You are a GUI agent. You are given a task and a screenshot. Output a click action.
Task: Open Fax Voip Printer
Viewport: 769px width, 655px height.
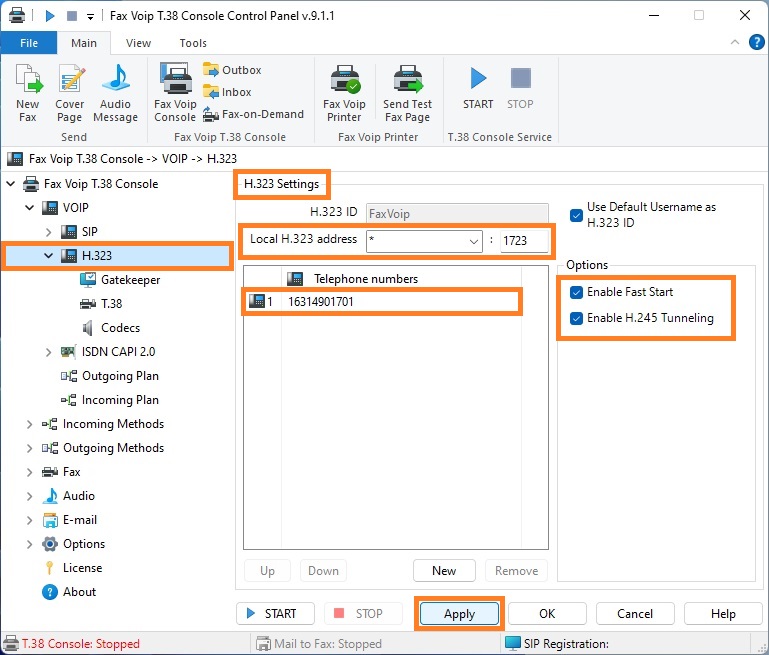click(x=344, y=93)
